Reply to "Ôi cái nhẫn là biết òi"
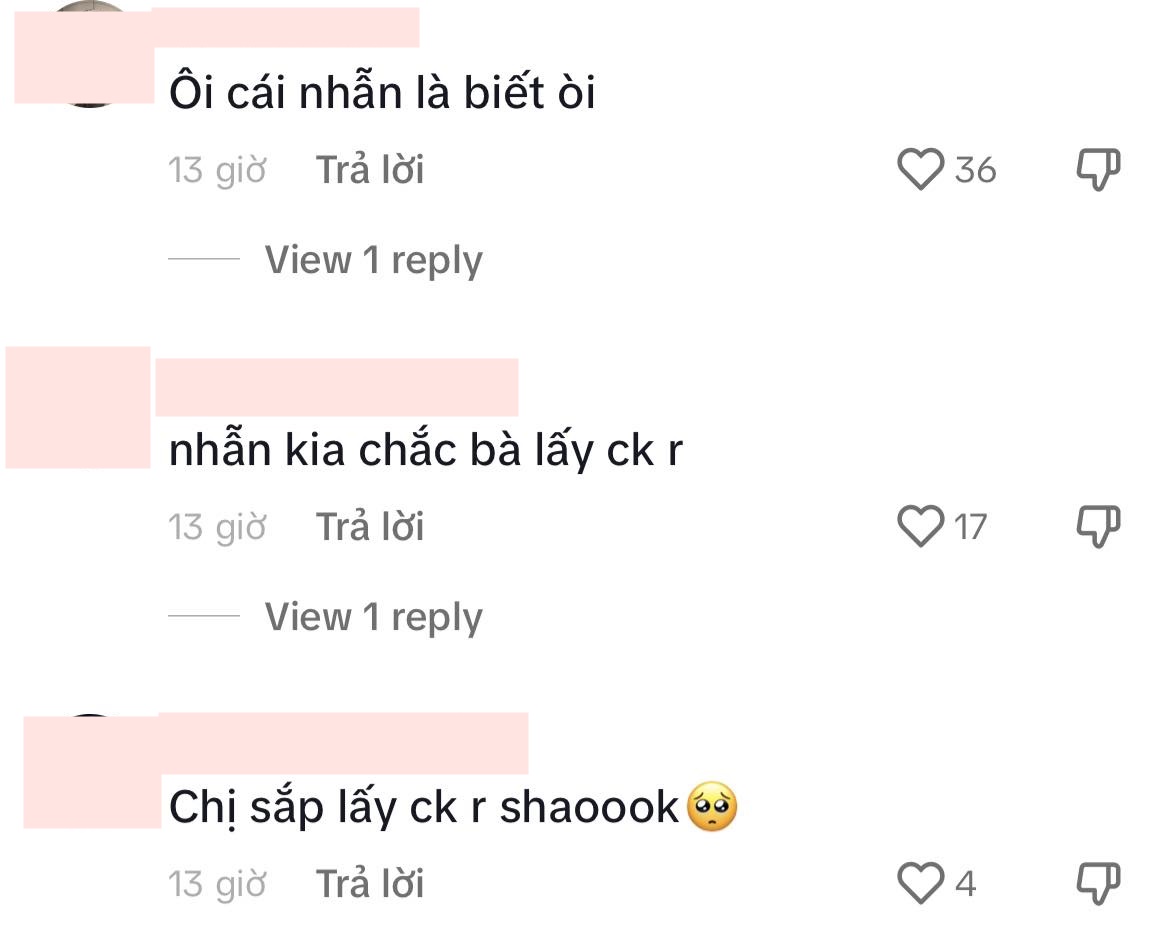This screenshot has width=1170, height=932. pos(369,169)
